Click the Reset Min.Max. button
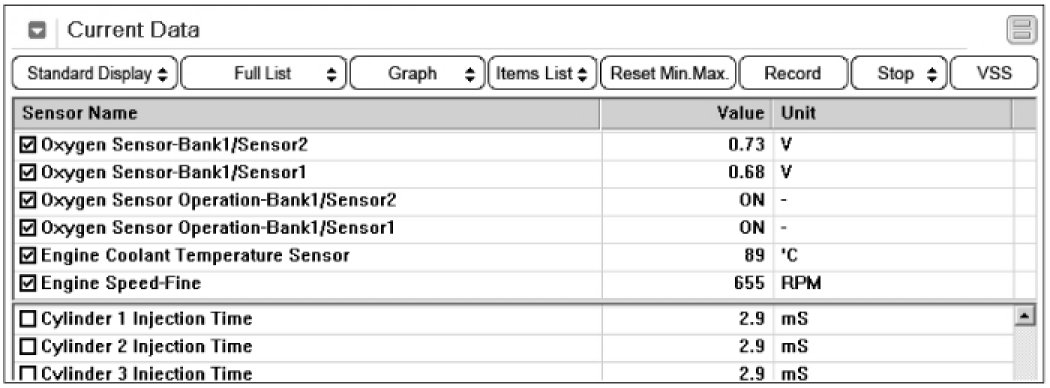1050x388 pixels. [669, 74]
